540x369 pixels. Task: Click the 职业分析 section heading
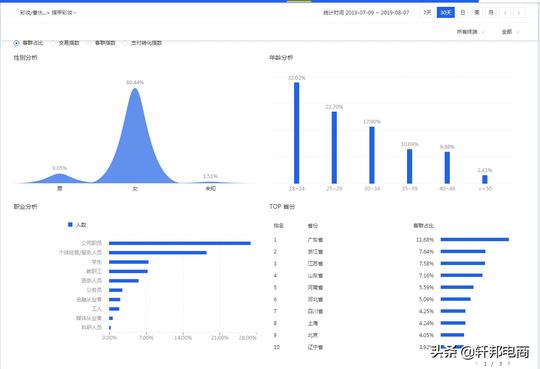(25, 207)
